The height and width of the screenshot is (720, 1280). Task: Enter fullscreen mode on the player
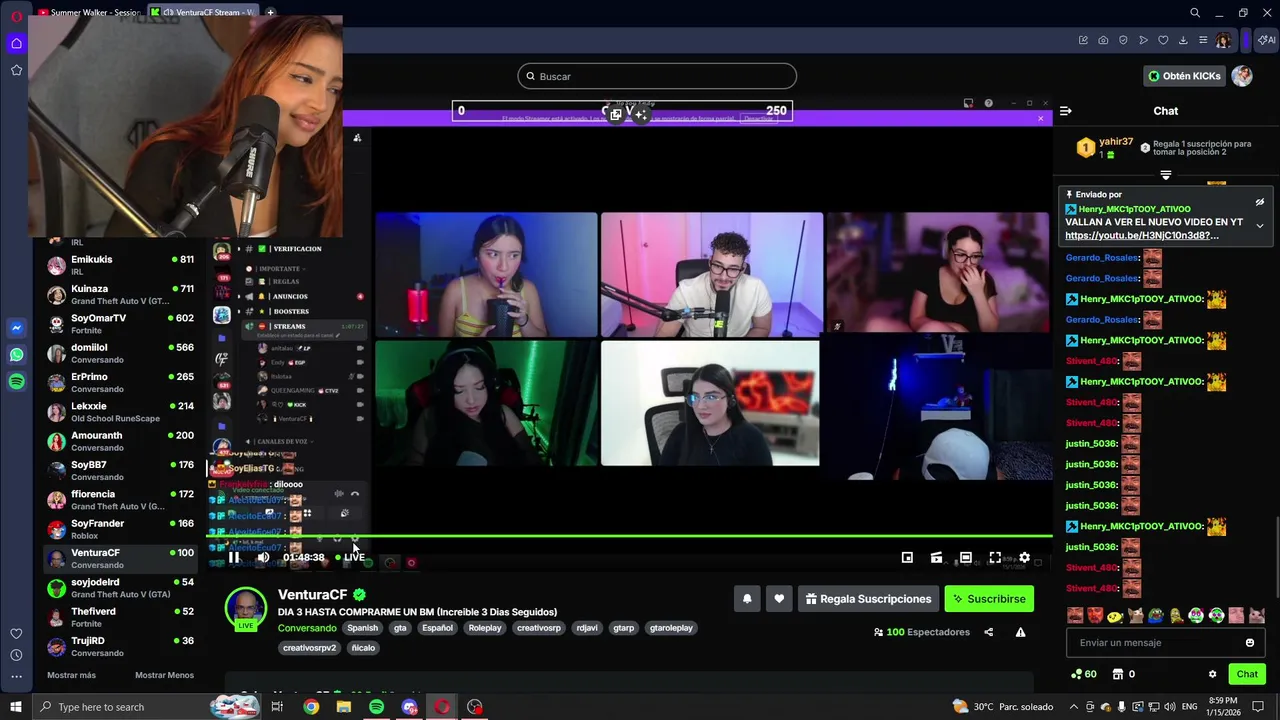[x=995, y=558]
